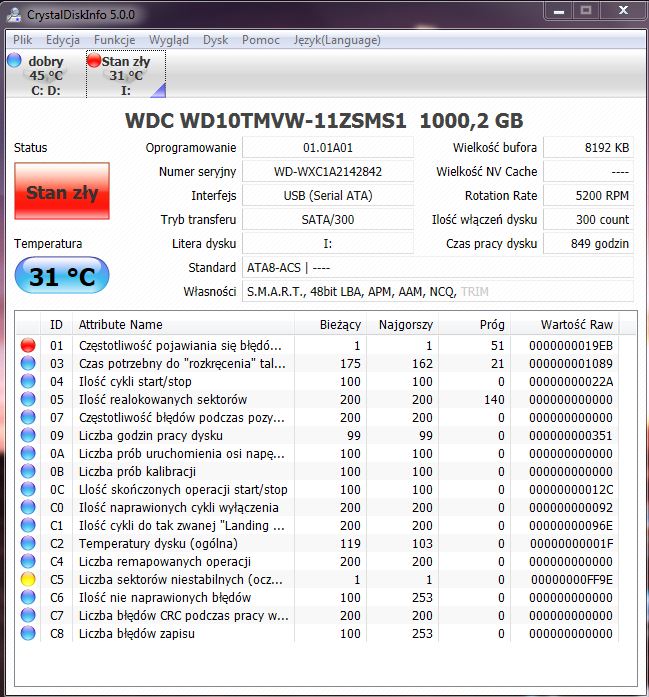
Task: Click serial number field 'WD-WXC1A2142842'
Action: click(328, 172)
